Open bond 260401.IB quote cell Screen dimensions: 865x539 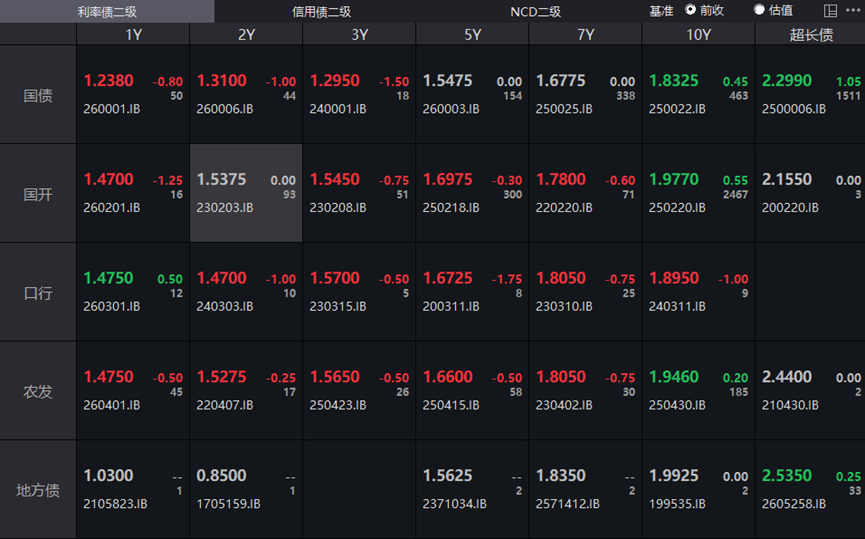[133, 391]
